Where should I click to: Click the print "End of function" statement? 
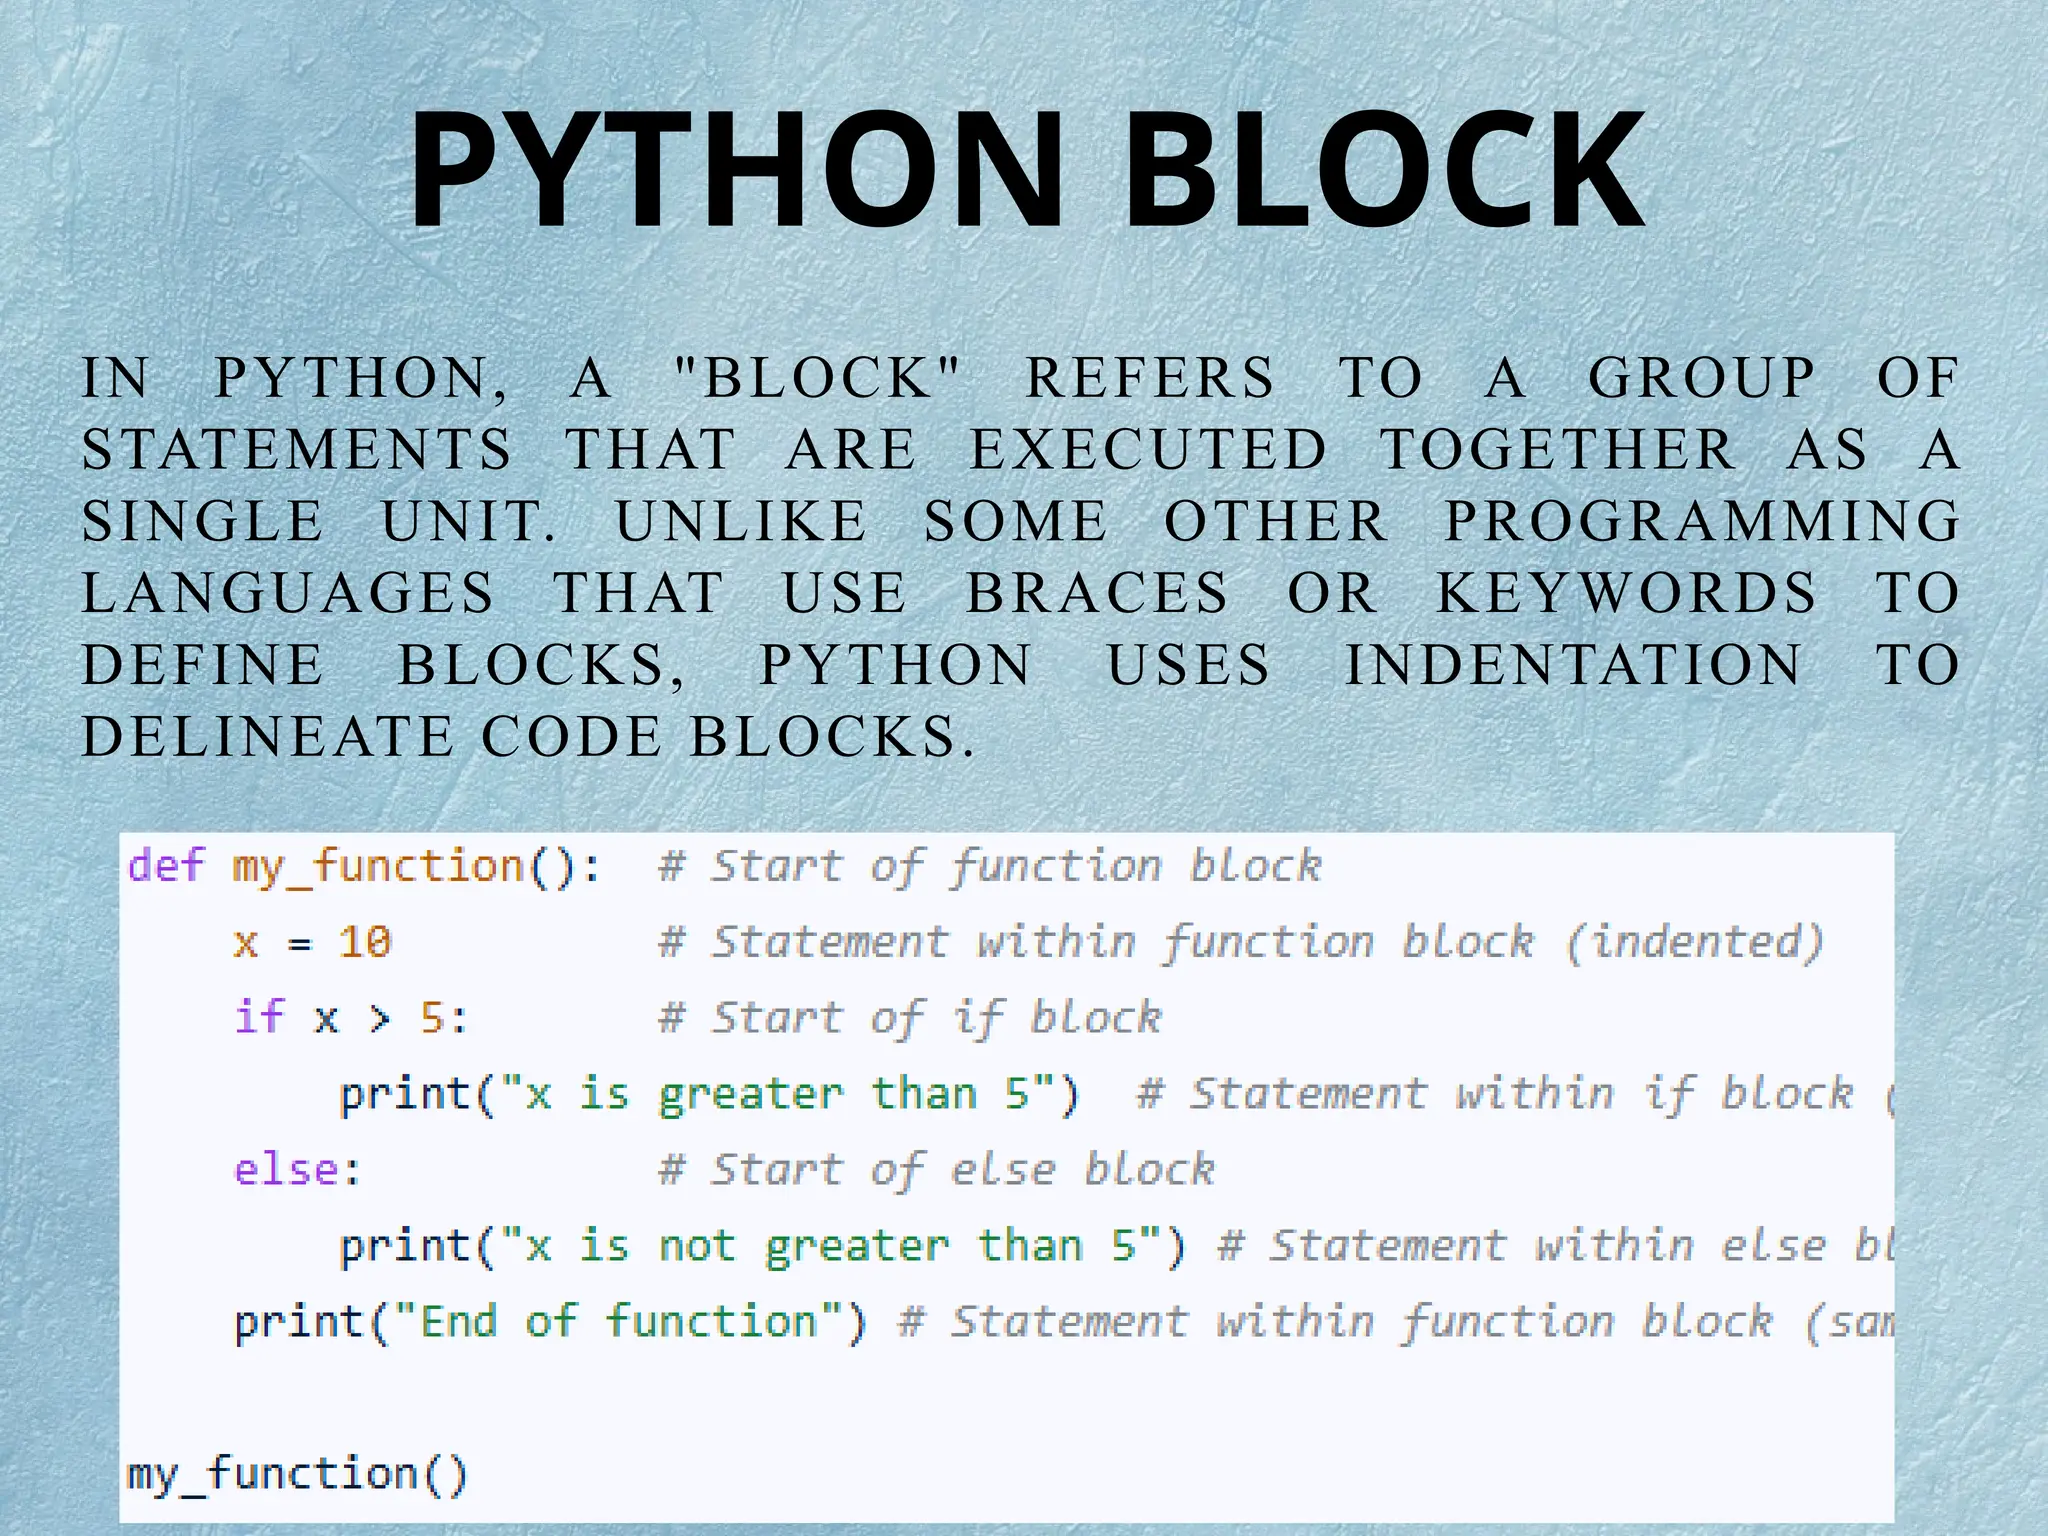(550, 1322)
